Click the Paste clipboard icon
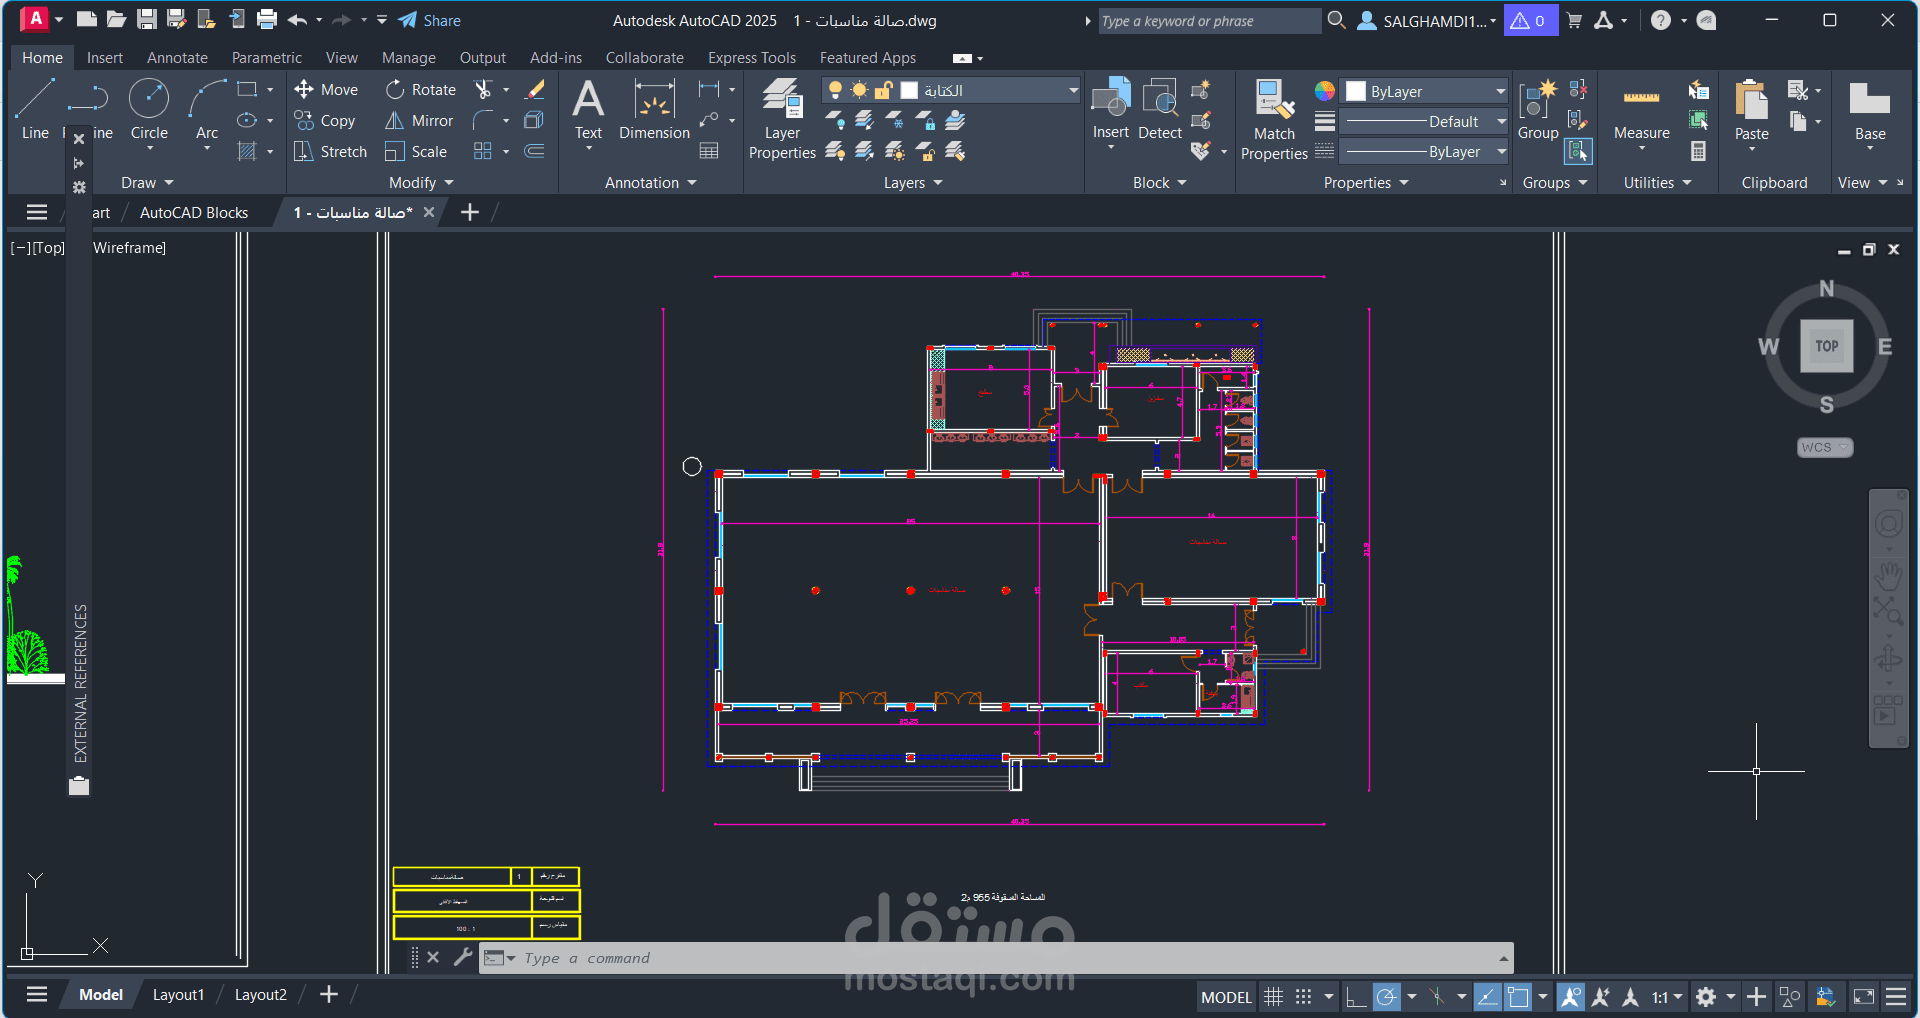The height and width of the screenshot is (1018, 1920). (x=1752, y=102)
